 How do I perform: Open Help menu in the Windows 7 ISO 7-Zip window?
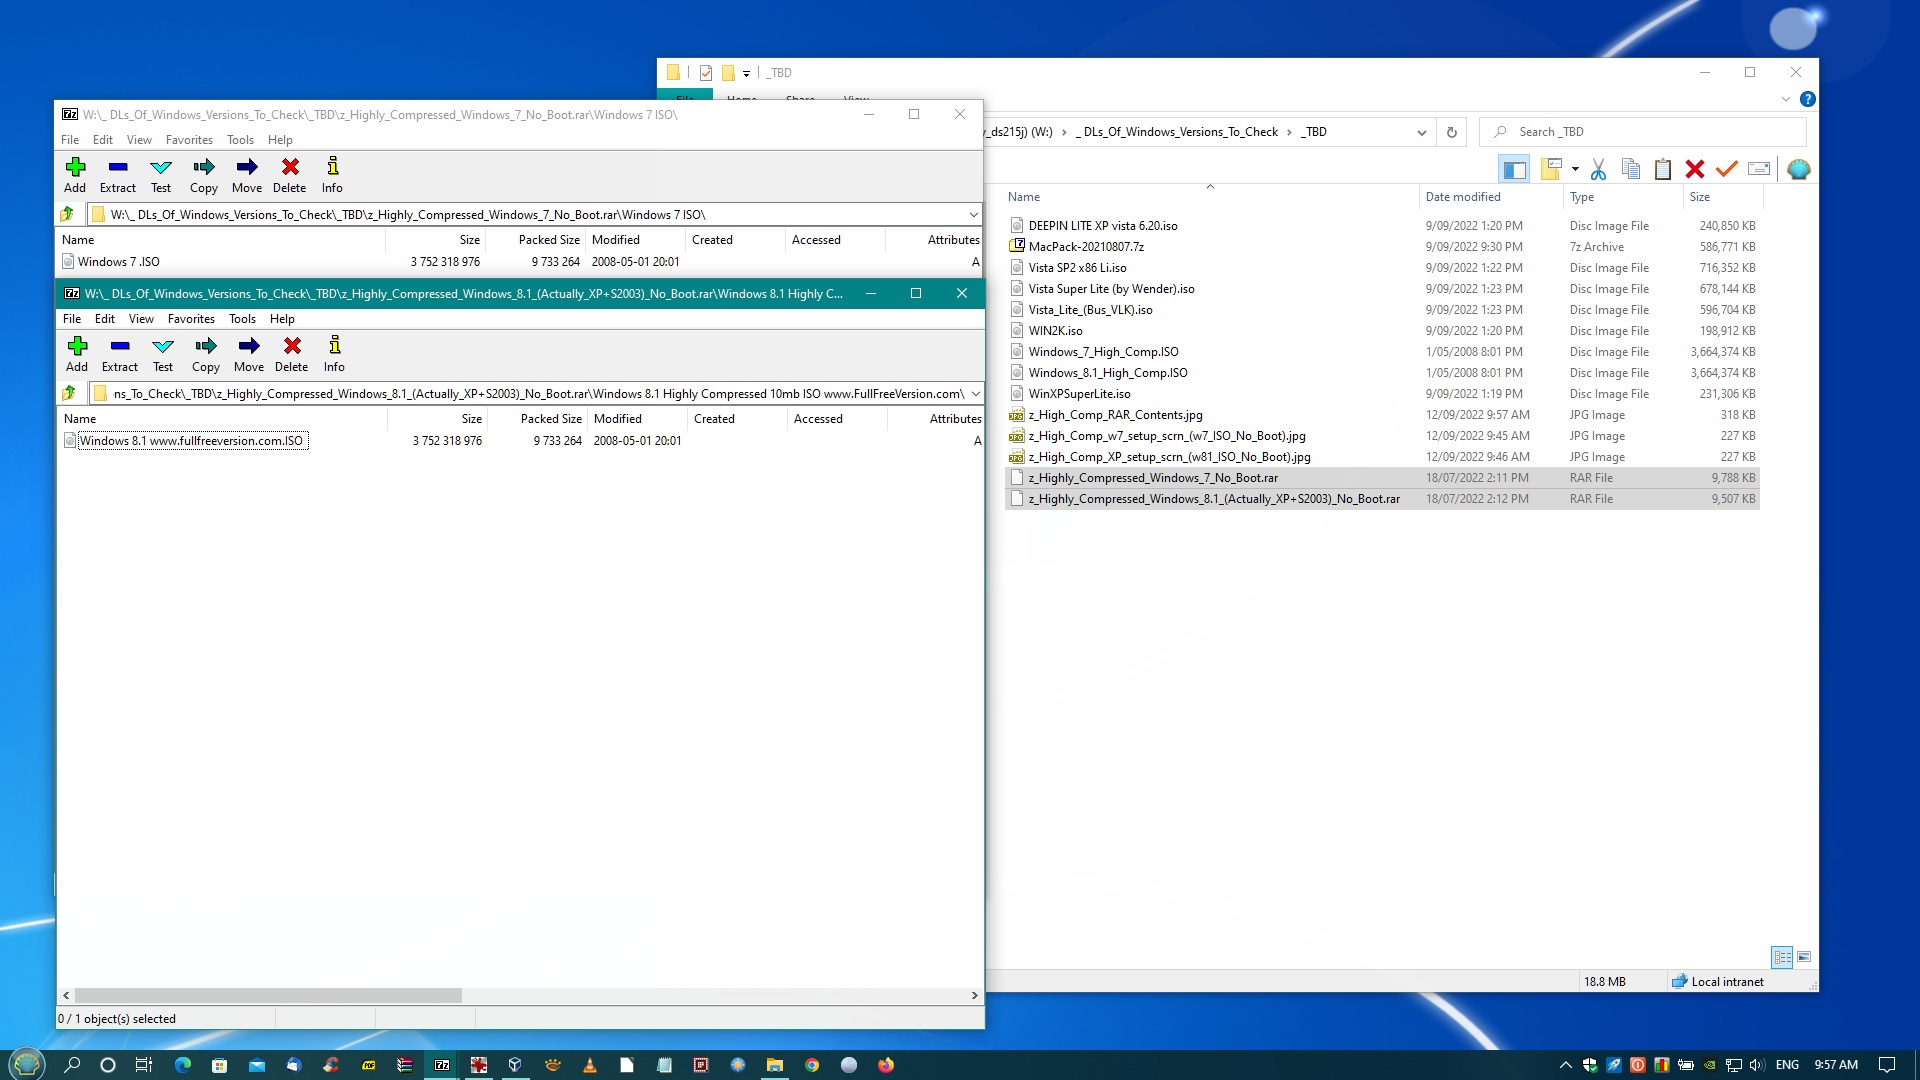point(280,140)
